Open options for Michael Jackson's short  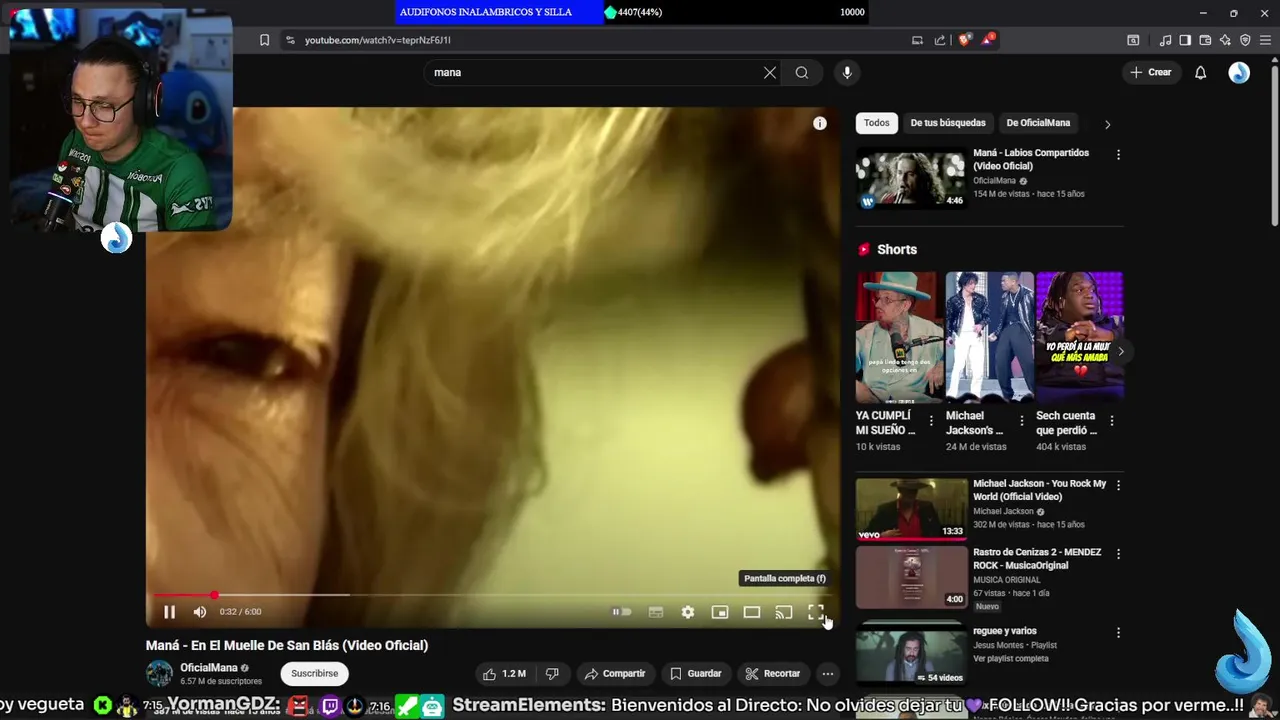1022,421
